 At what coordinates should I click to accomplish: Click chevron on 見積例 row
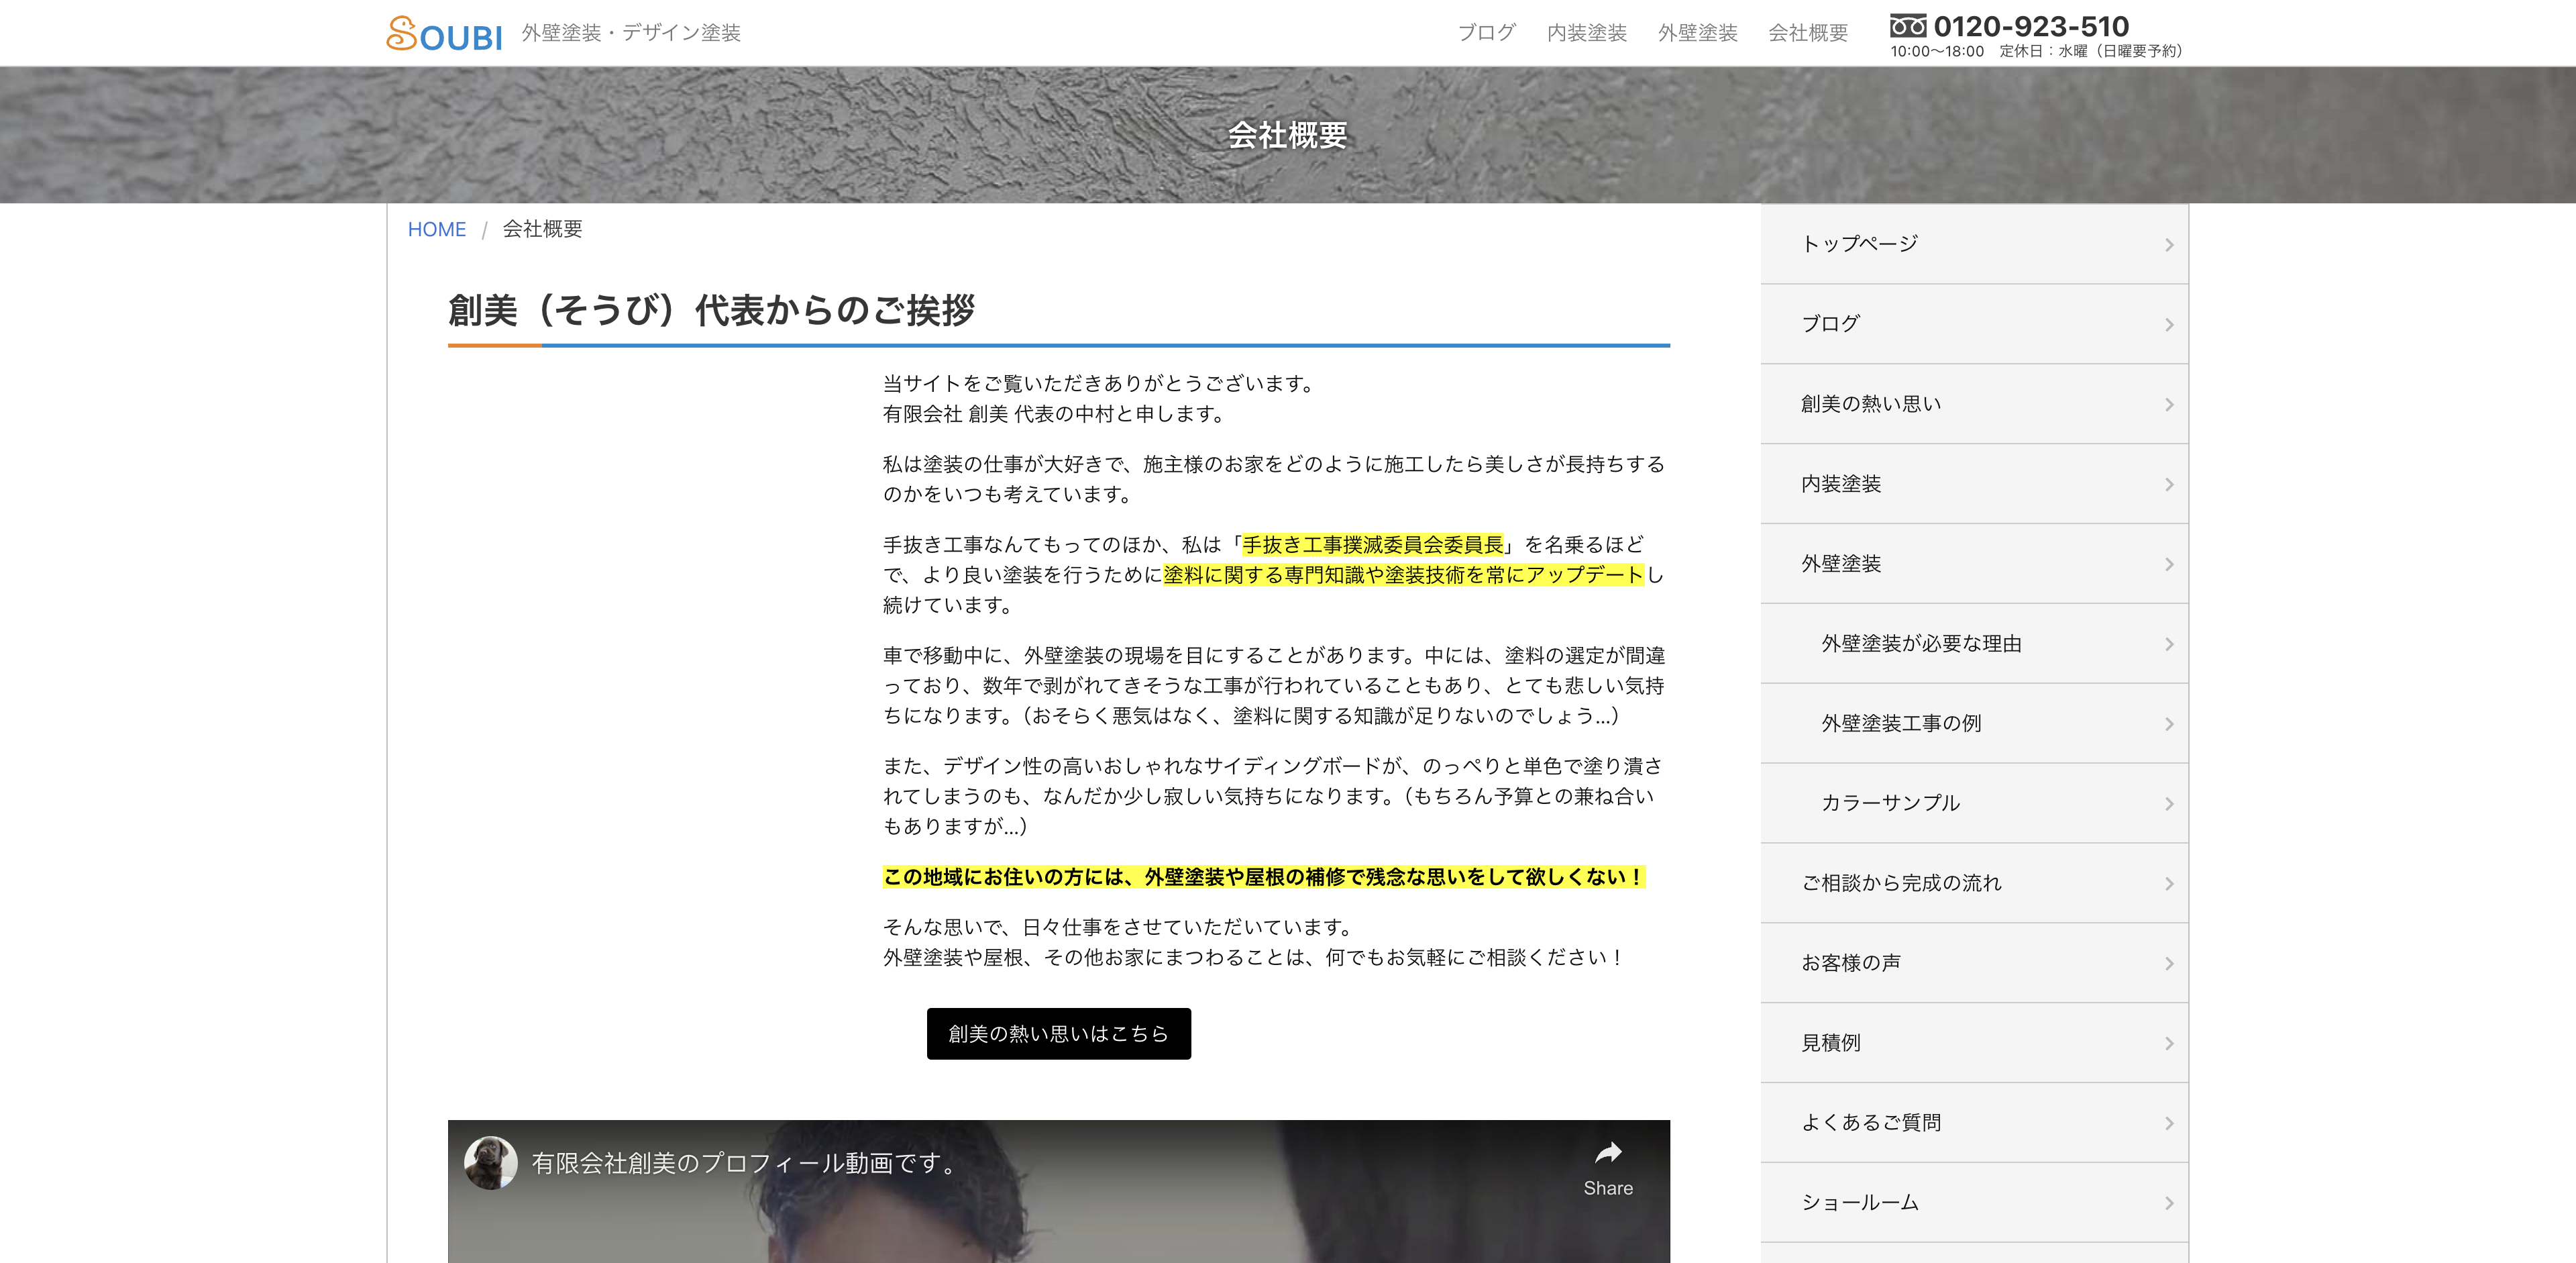click(2169, 1044)
